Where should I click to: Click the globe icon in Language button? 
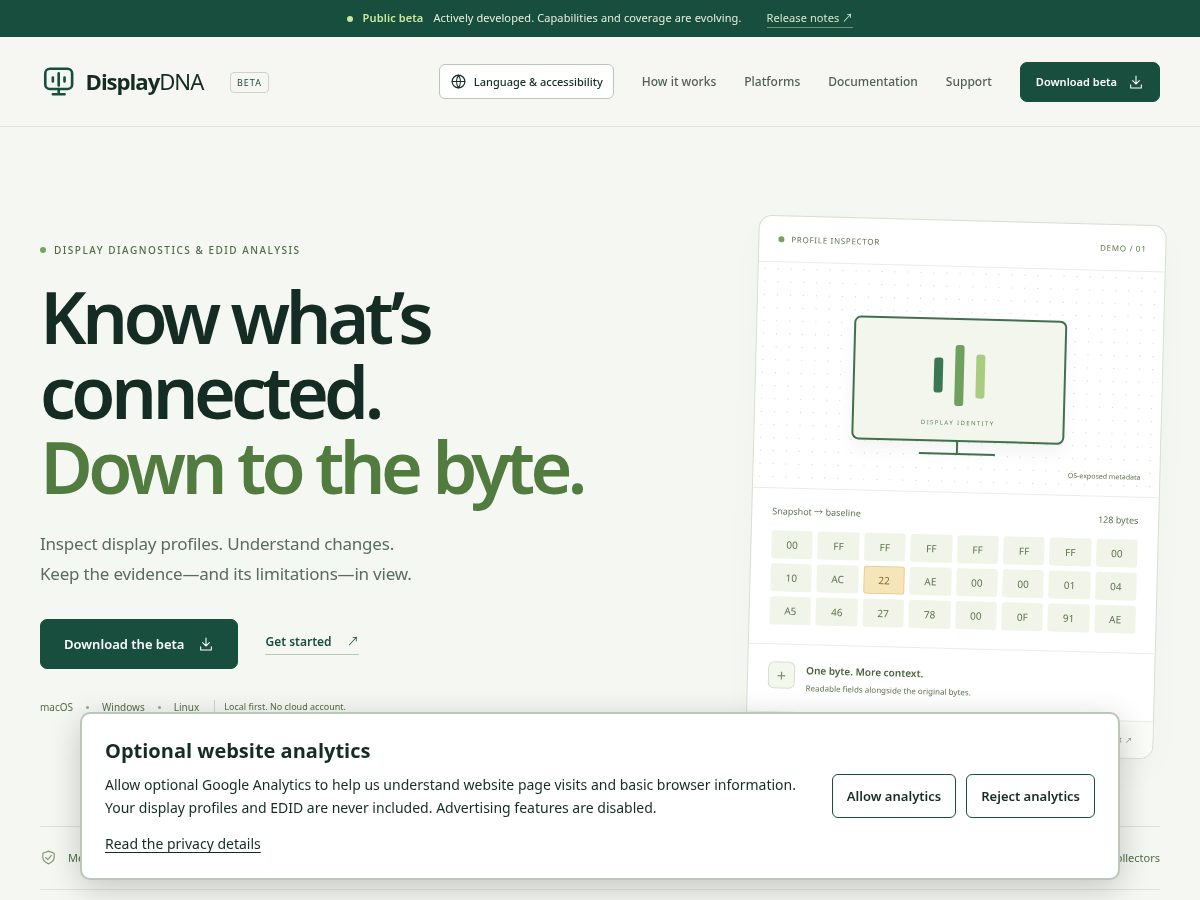pyautogui.click(x=458, y=82)
